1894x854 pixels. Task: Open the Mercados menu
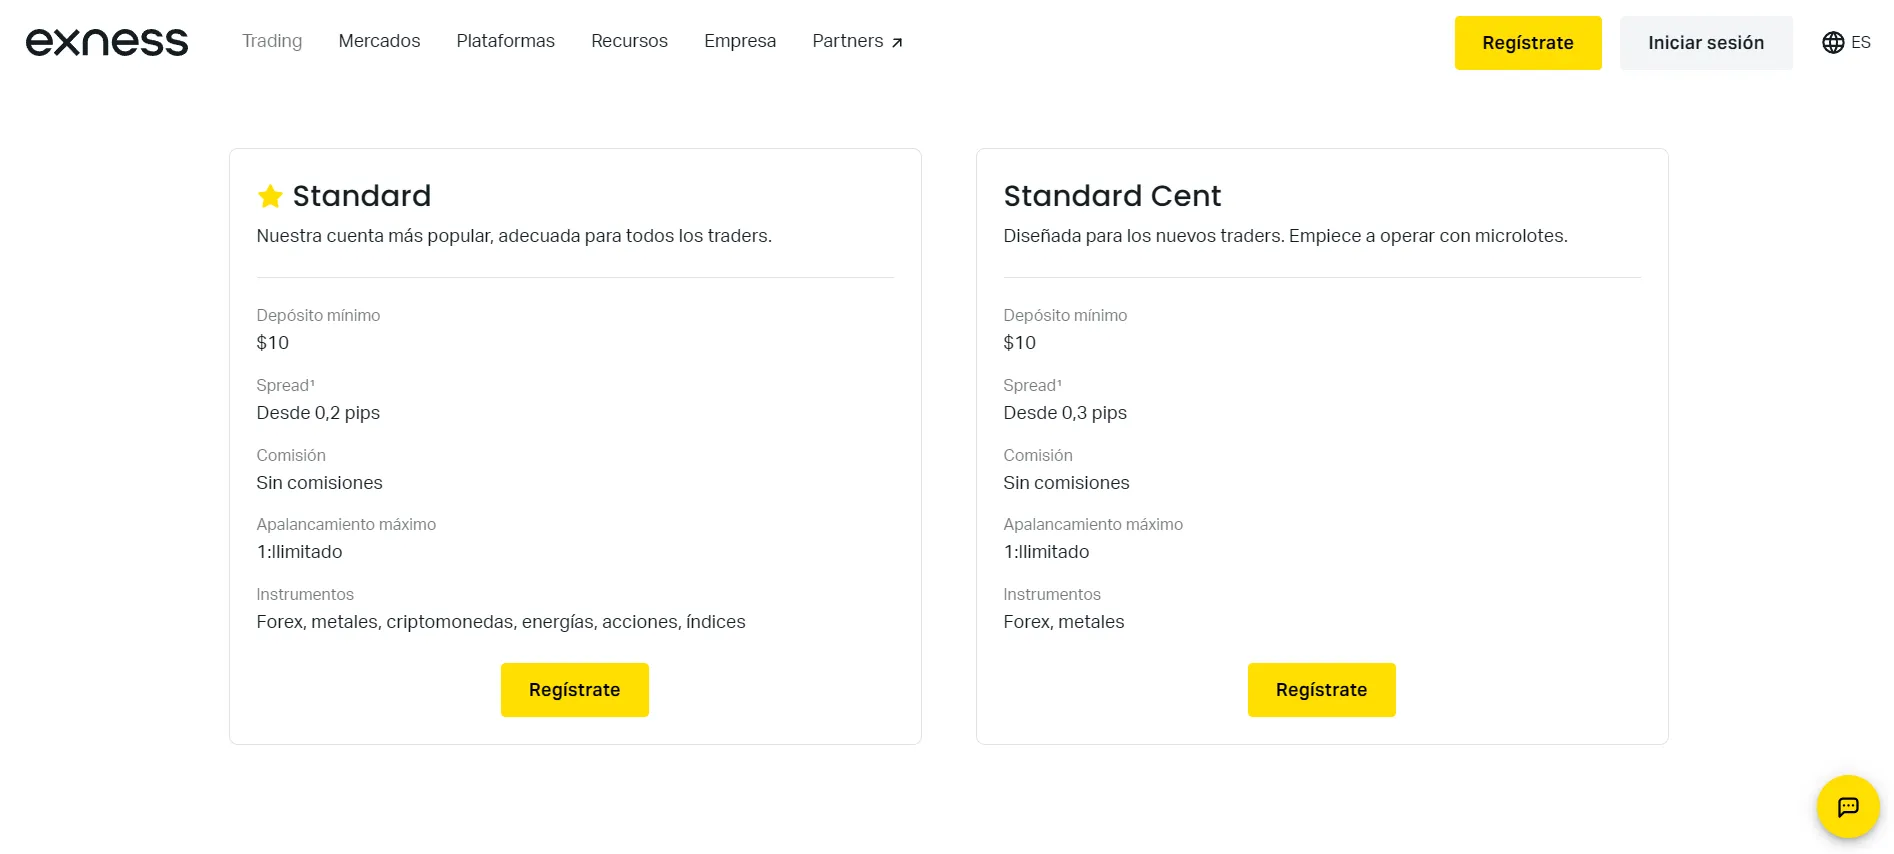click(x=379, y=41)
